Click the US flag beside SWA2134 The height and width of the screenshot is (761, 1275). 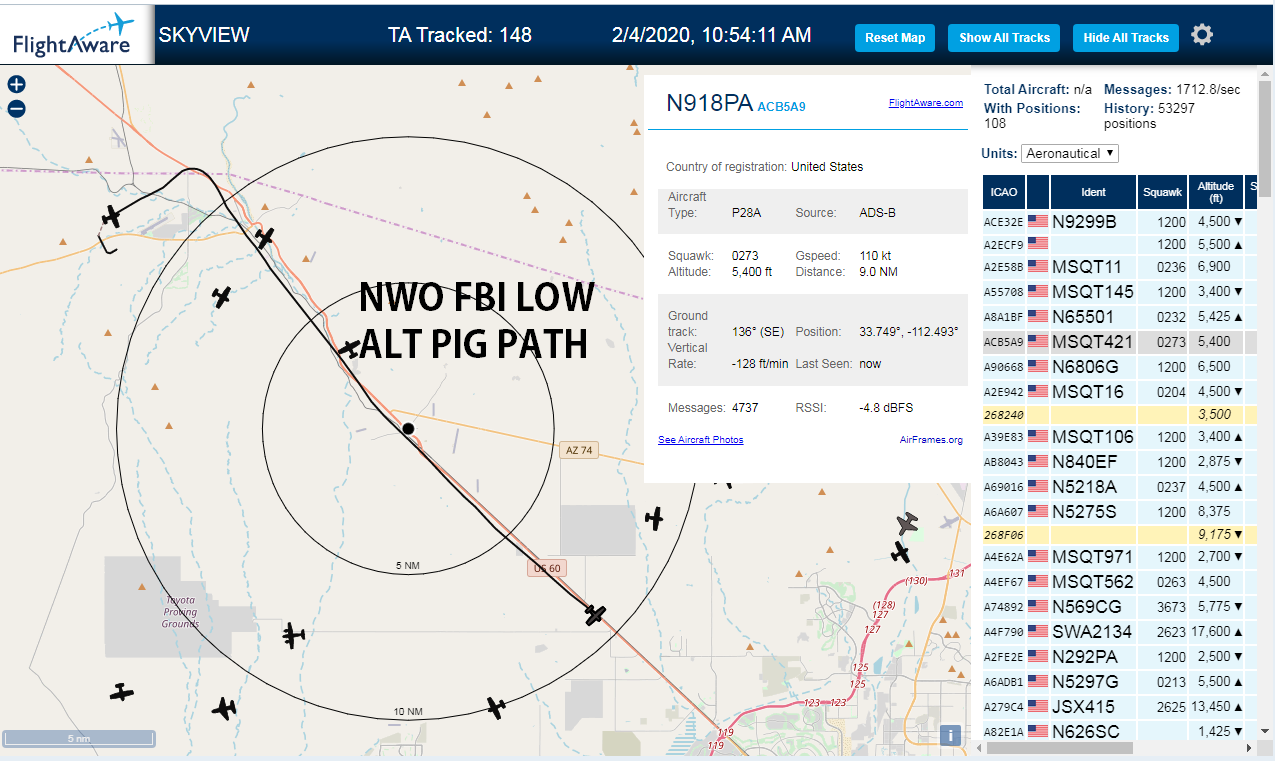[x=1037, y=632]
